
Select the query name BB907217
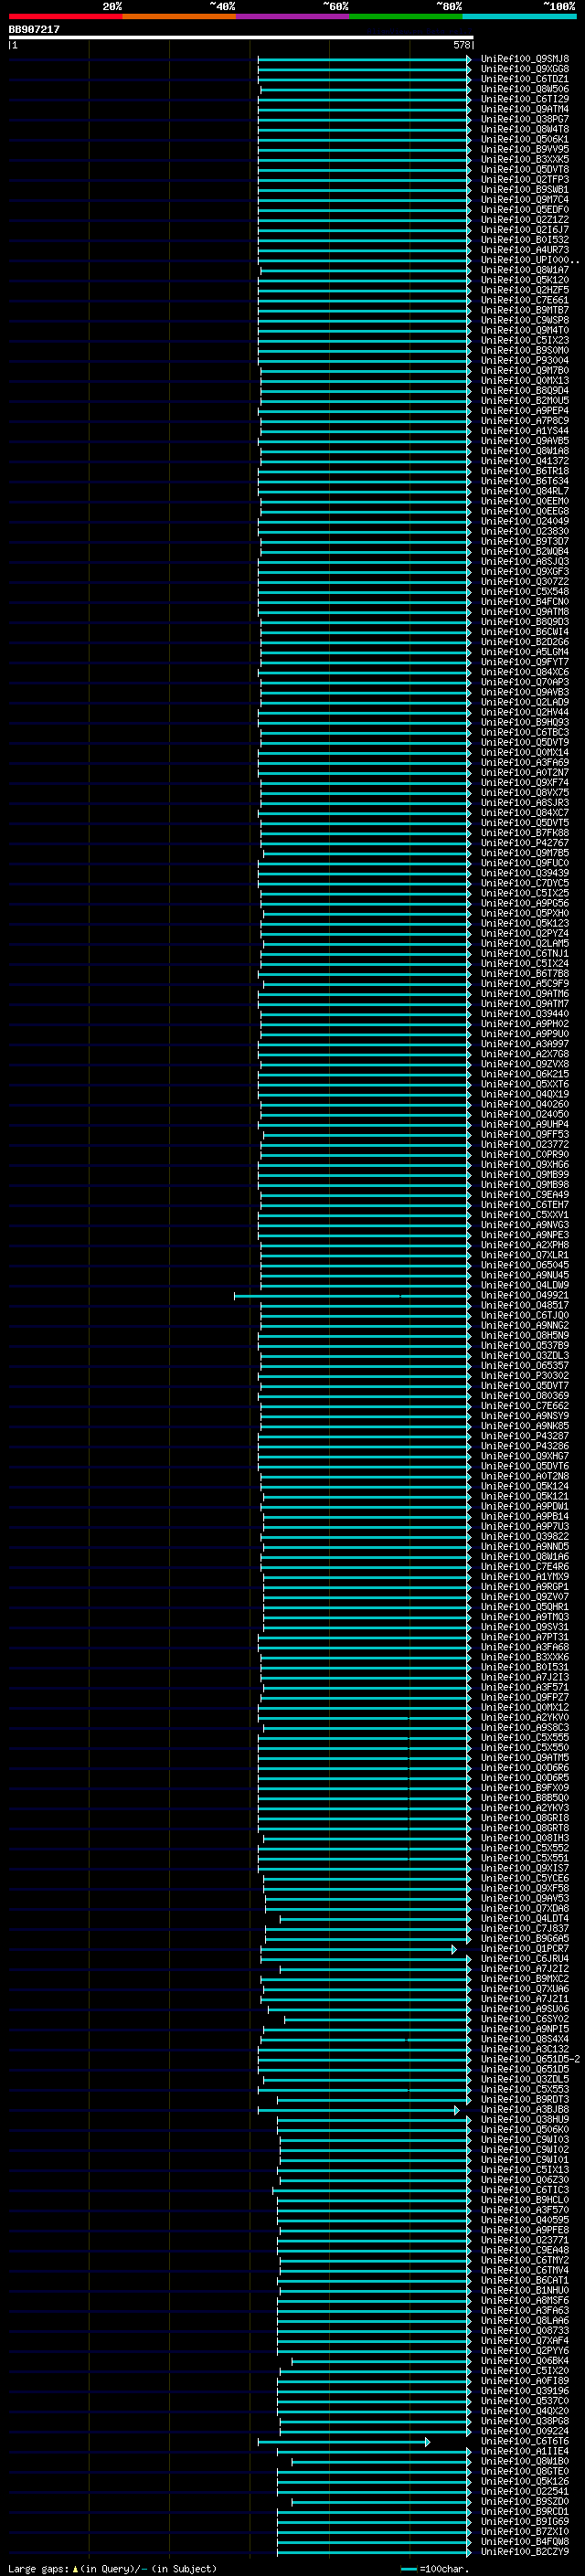click(x=34, y=30)
